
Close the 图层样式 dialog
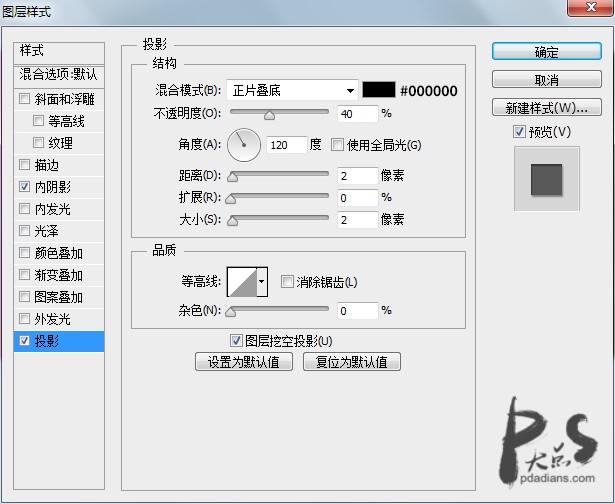point(591,8)
